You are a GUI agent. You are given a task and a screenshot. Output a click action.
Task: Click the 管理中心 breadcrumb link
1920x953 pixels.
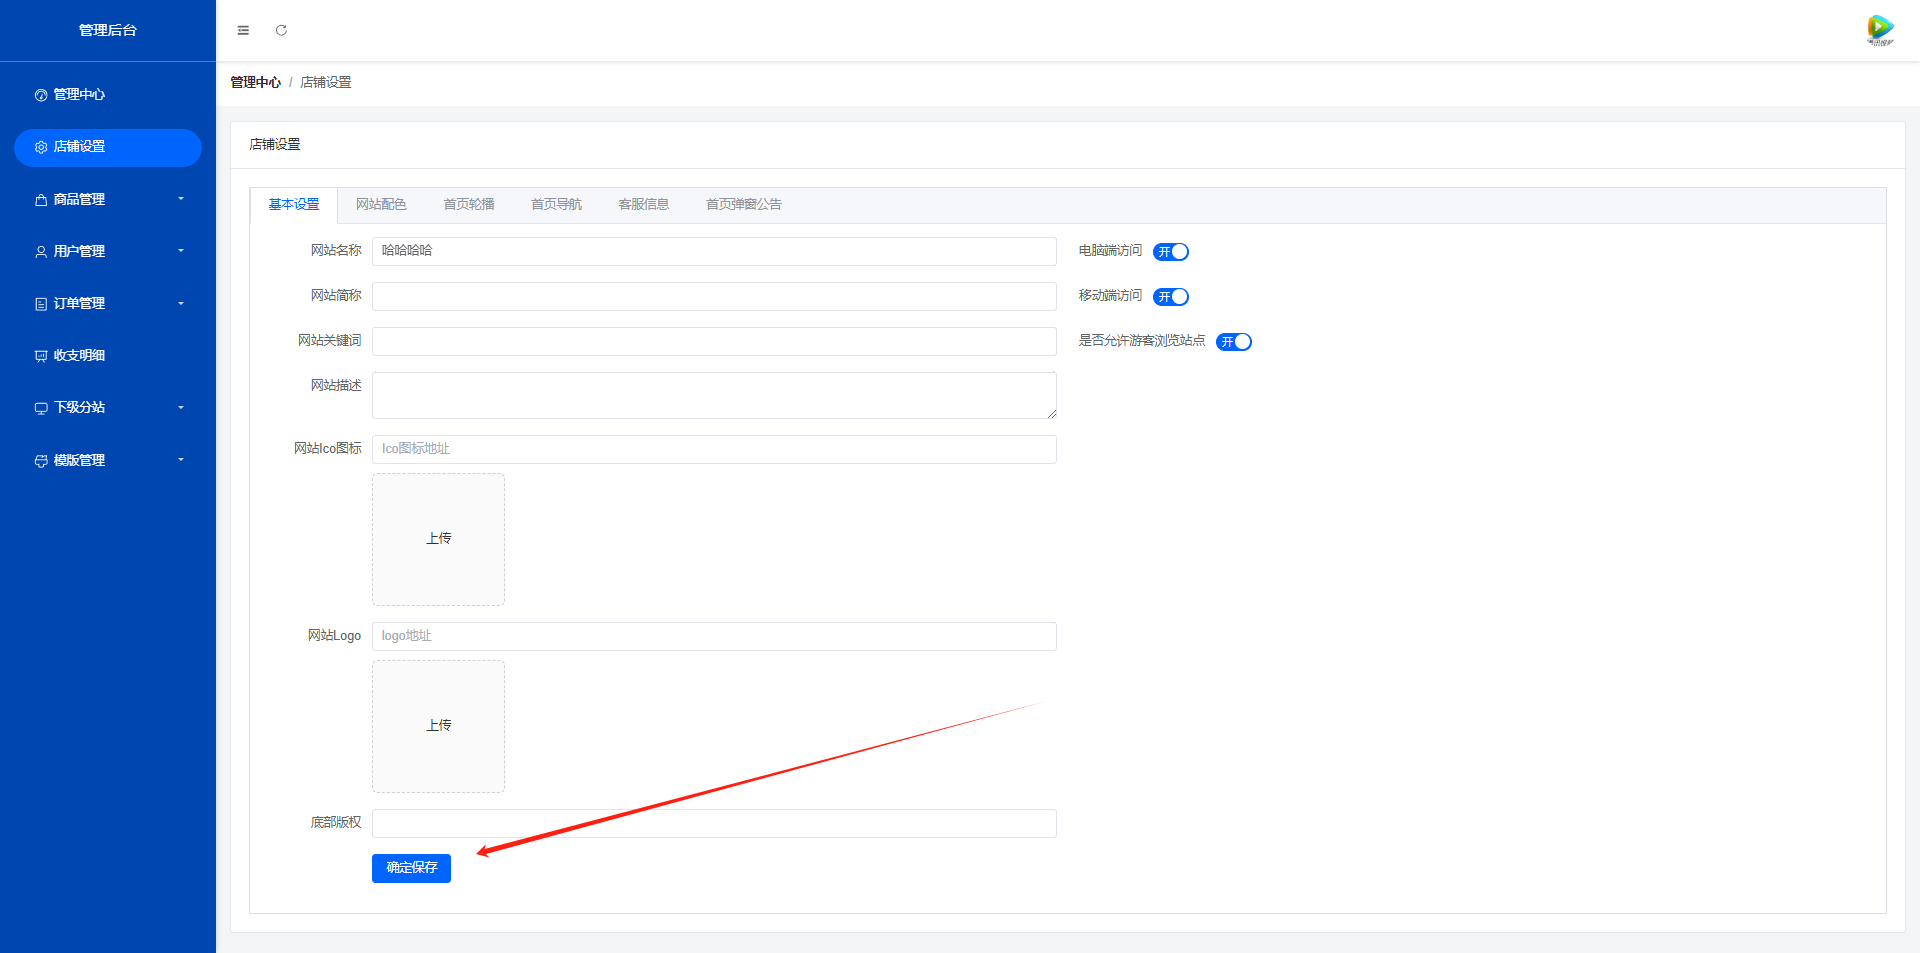click(x=255, y=83)
